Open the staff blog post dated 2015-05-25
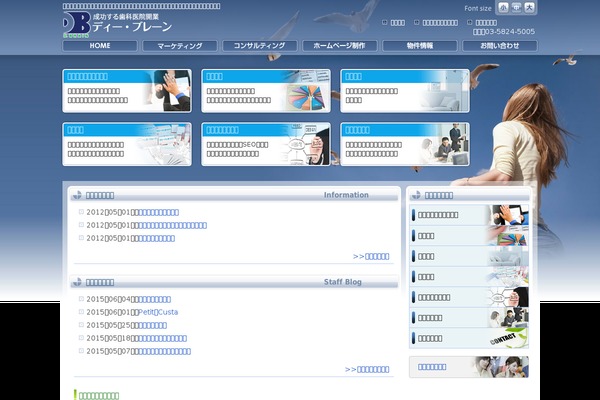The width and height of the screenshot is (600, 400). coord(152,325)
